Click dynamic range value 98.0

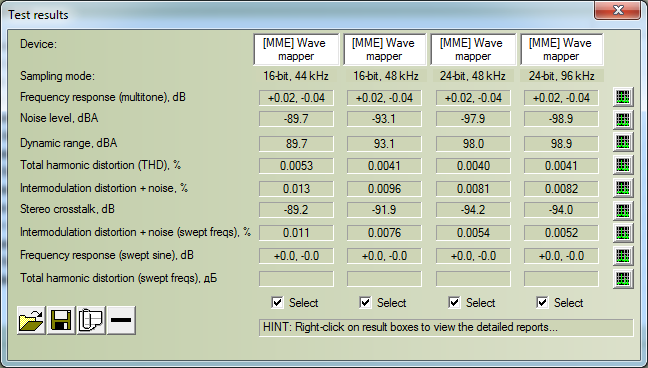click(473, 144)
